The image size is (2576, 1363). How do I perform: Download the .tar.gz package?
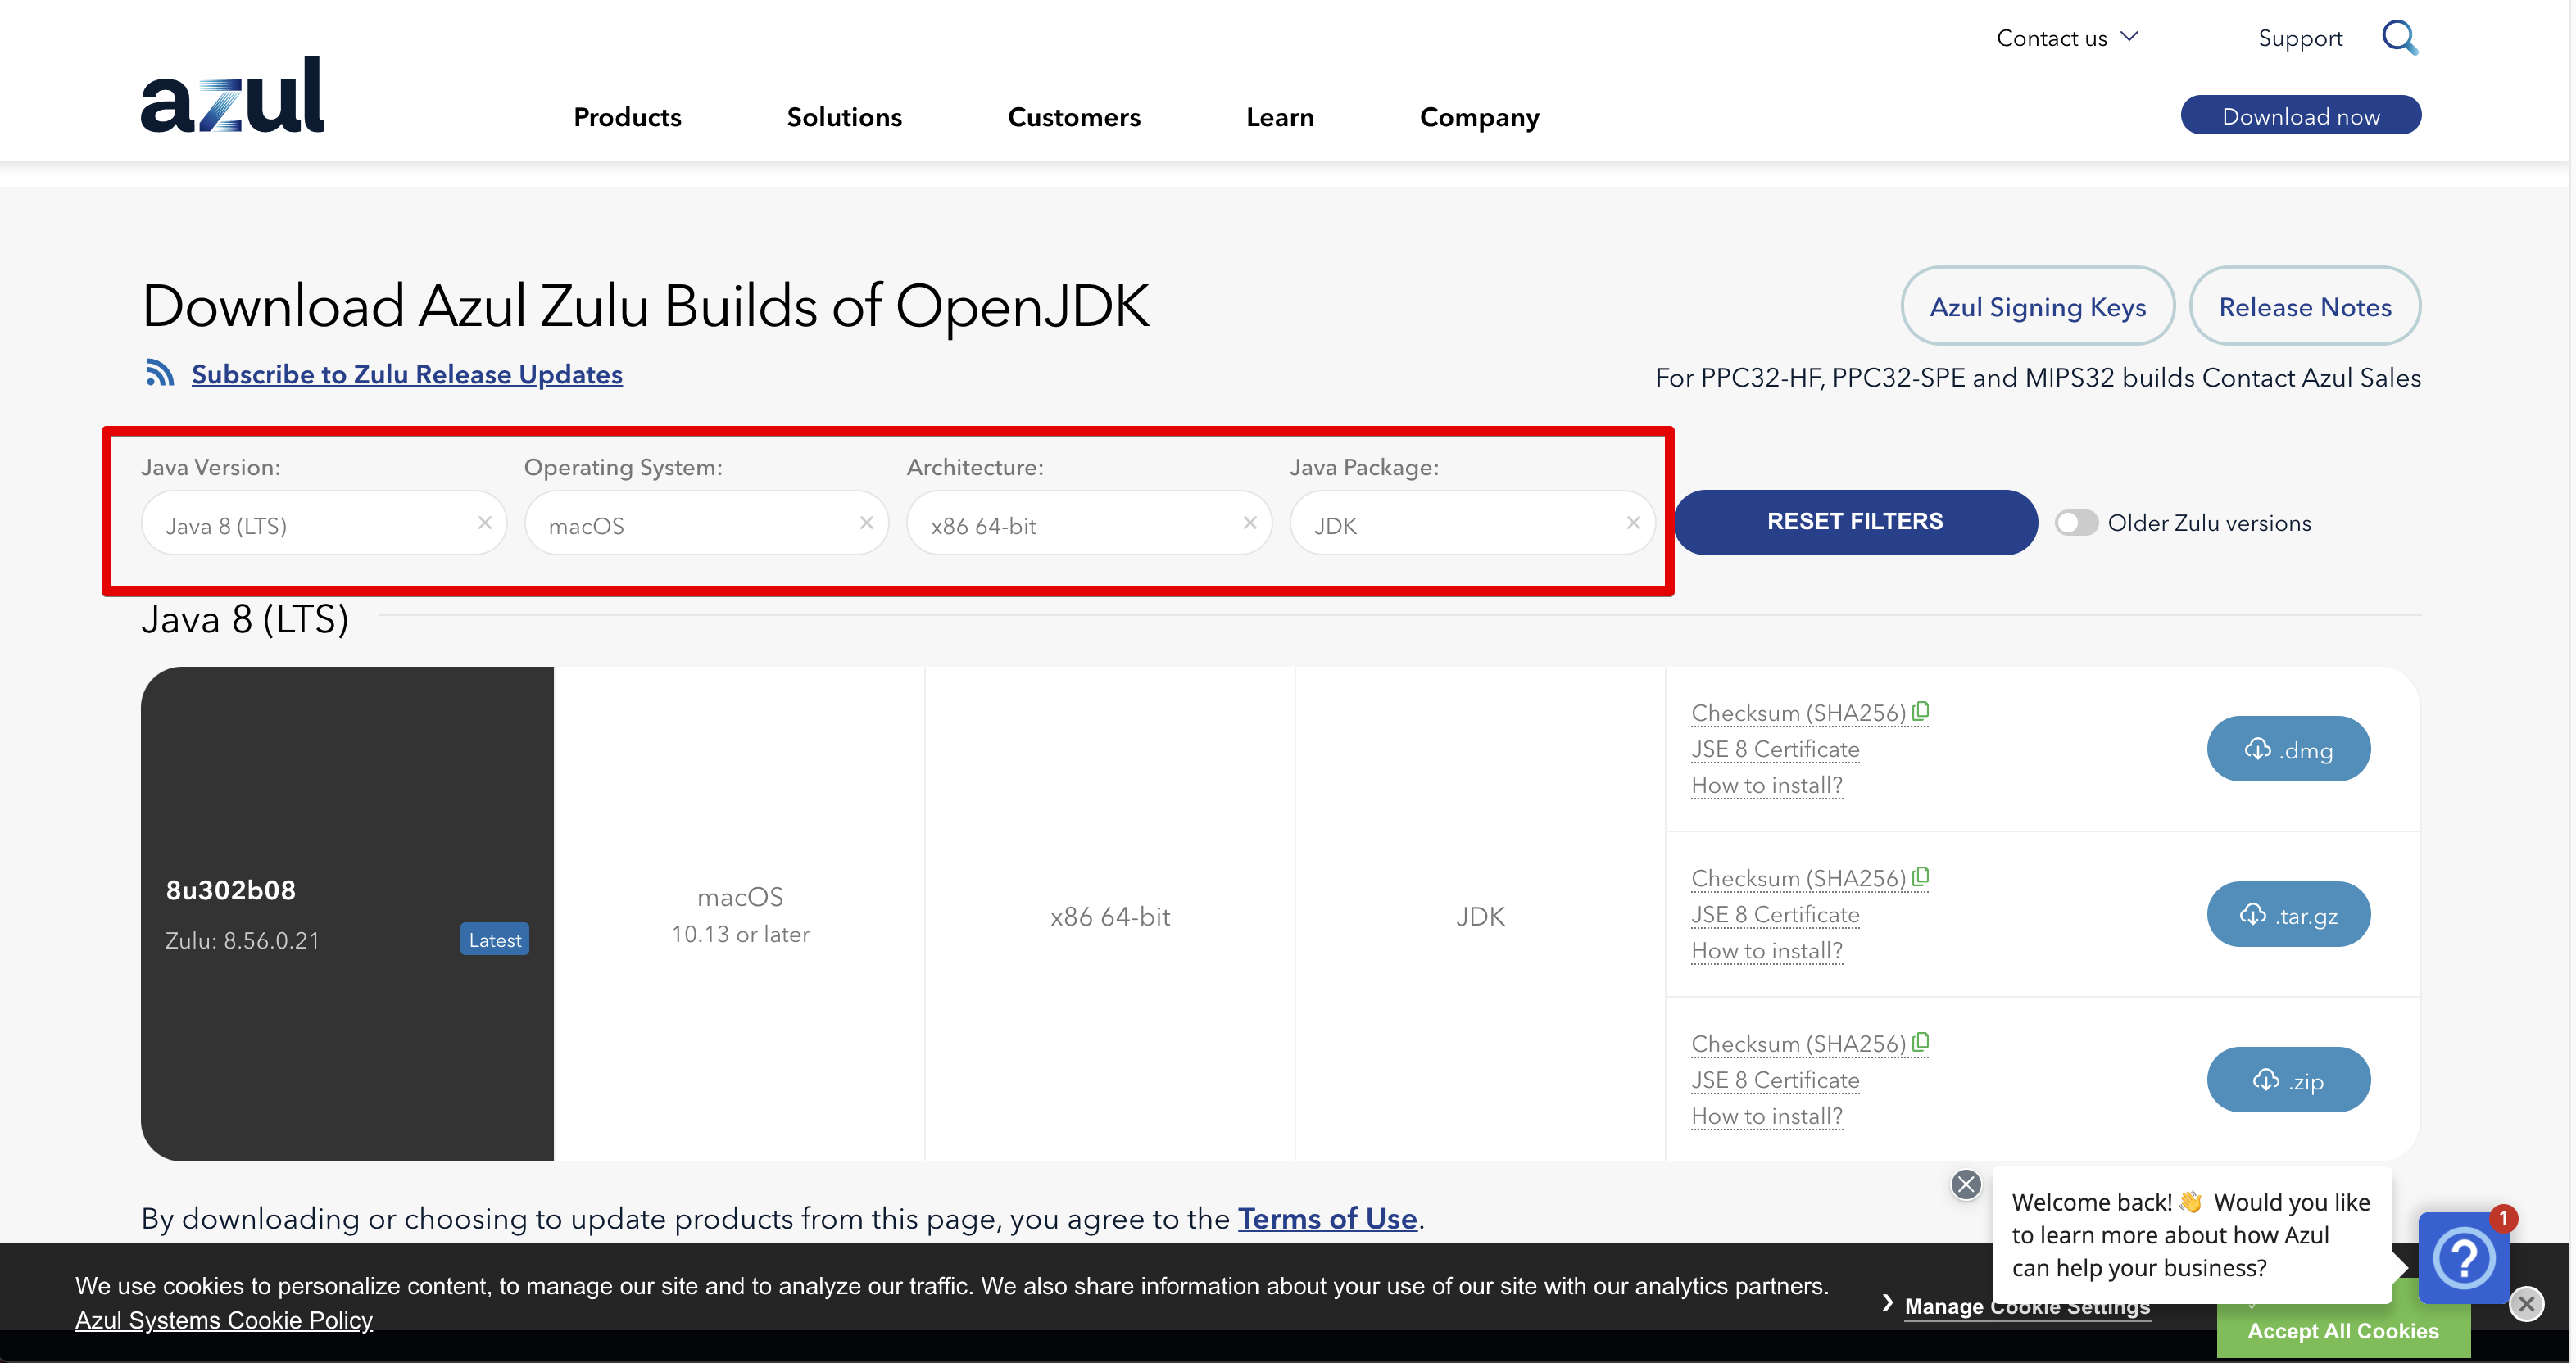click(2288, 914)
